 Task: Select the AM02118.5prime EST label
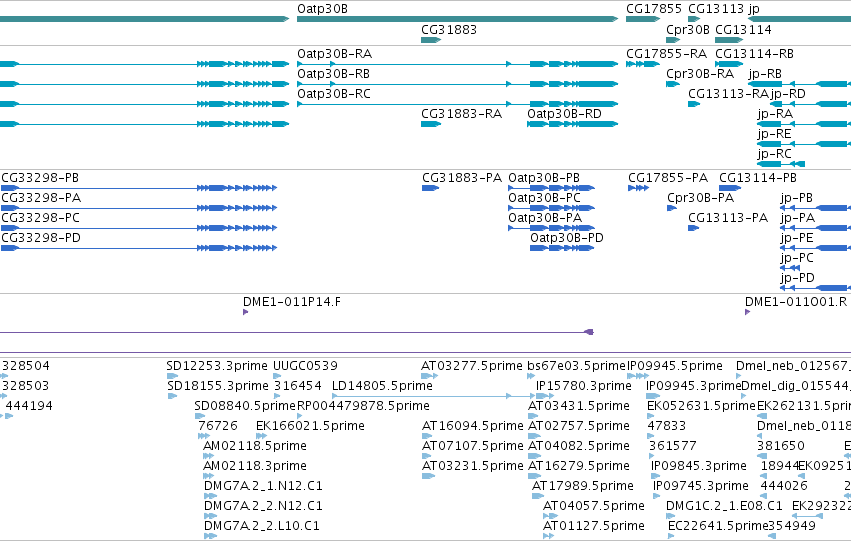[255, 447]
